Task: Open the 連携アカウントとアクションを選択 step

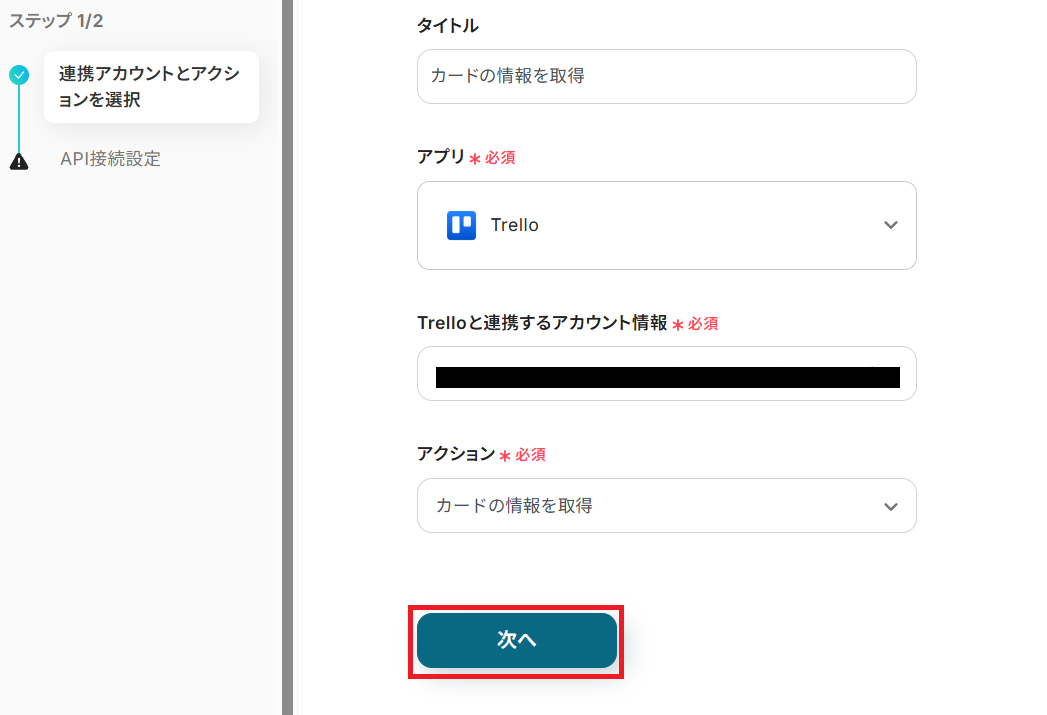Action: 150,87
